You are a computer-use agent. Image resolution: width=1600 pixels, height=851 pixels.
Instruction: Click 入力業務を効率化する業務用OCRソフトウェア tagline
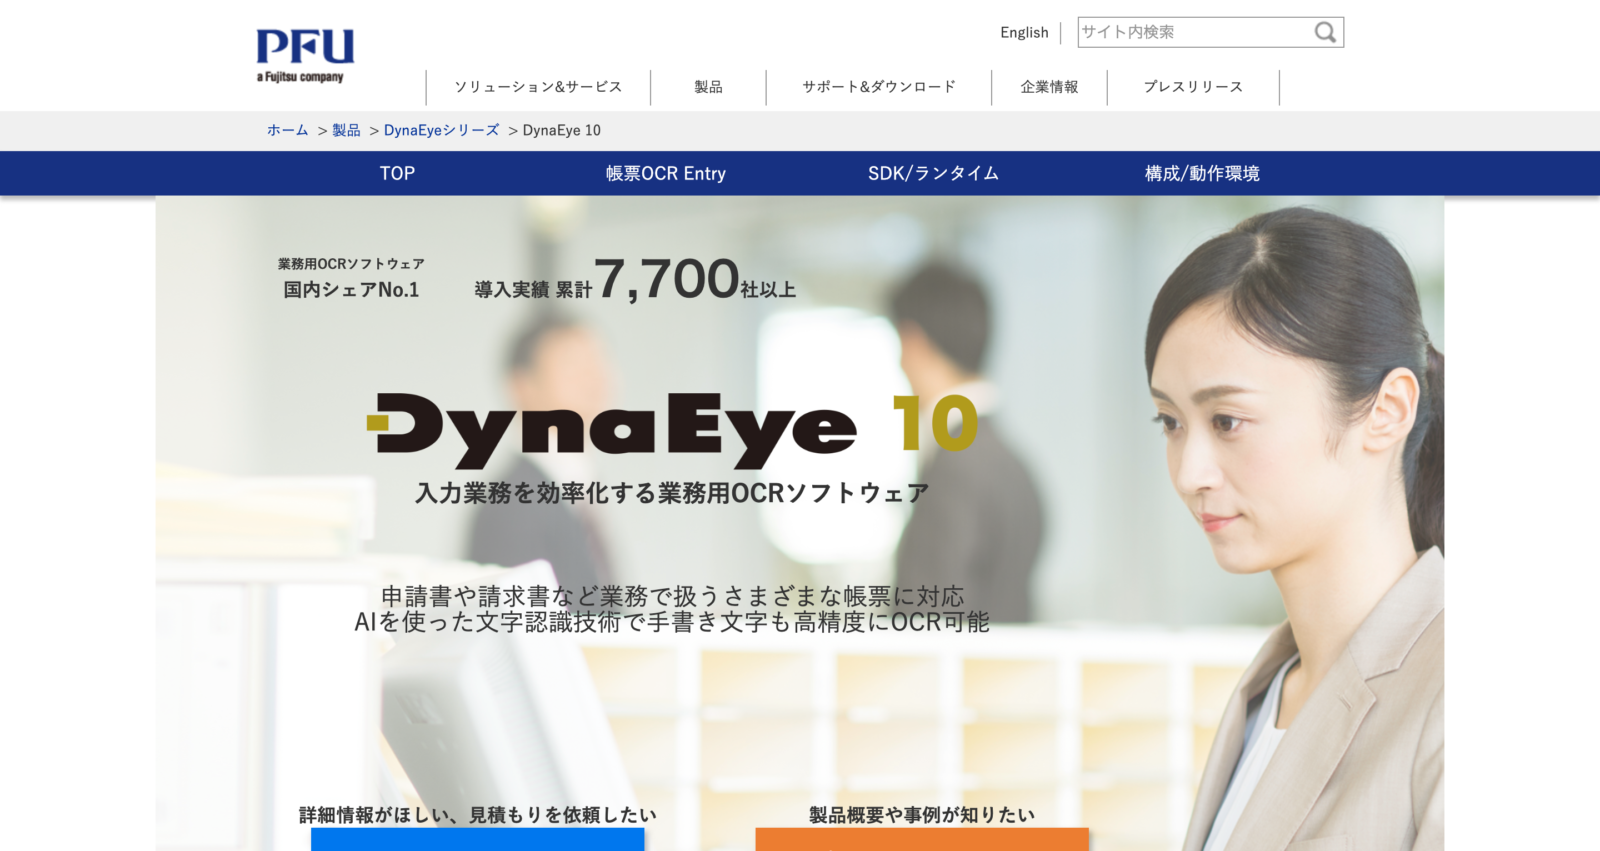(672, 493)
